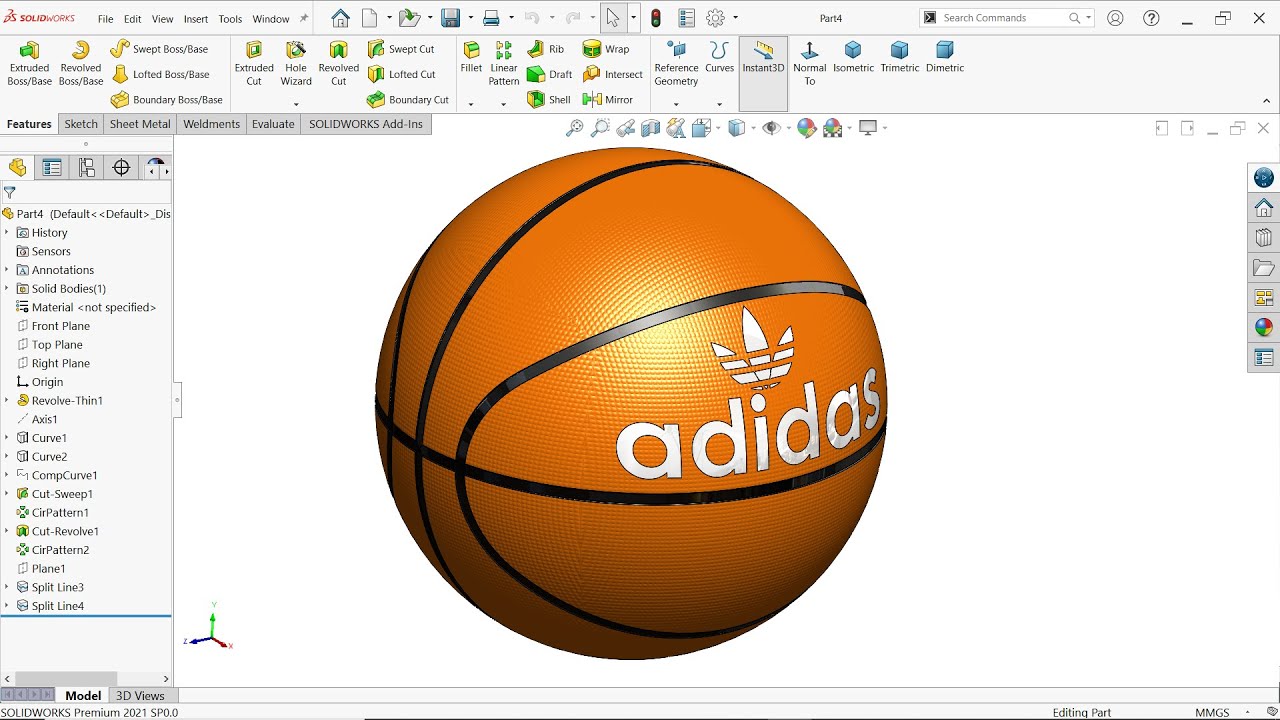Click the Mirror feature tool
This screenshot has width=1280, height=720.
(x=608, y=100)
